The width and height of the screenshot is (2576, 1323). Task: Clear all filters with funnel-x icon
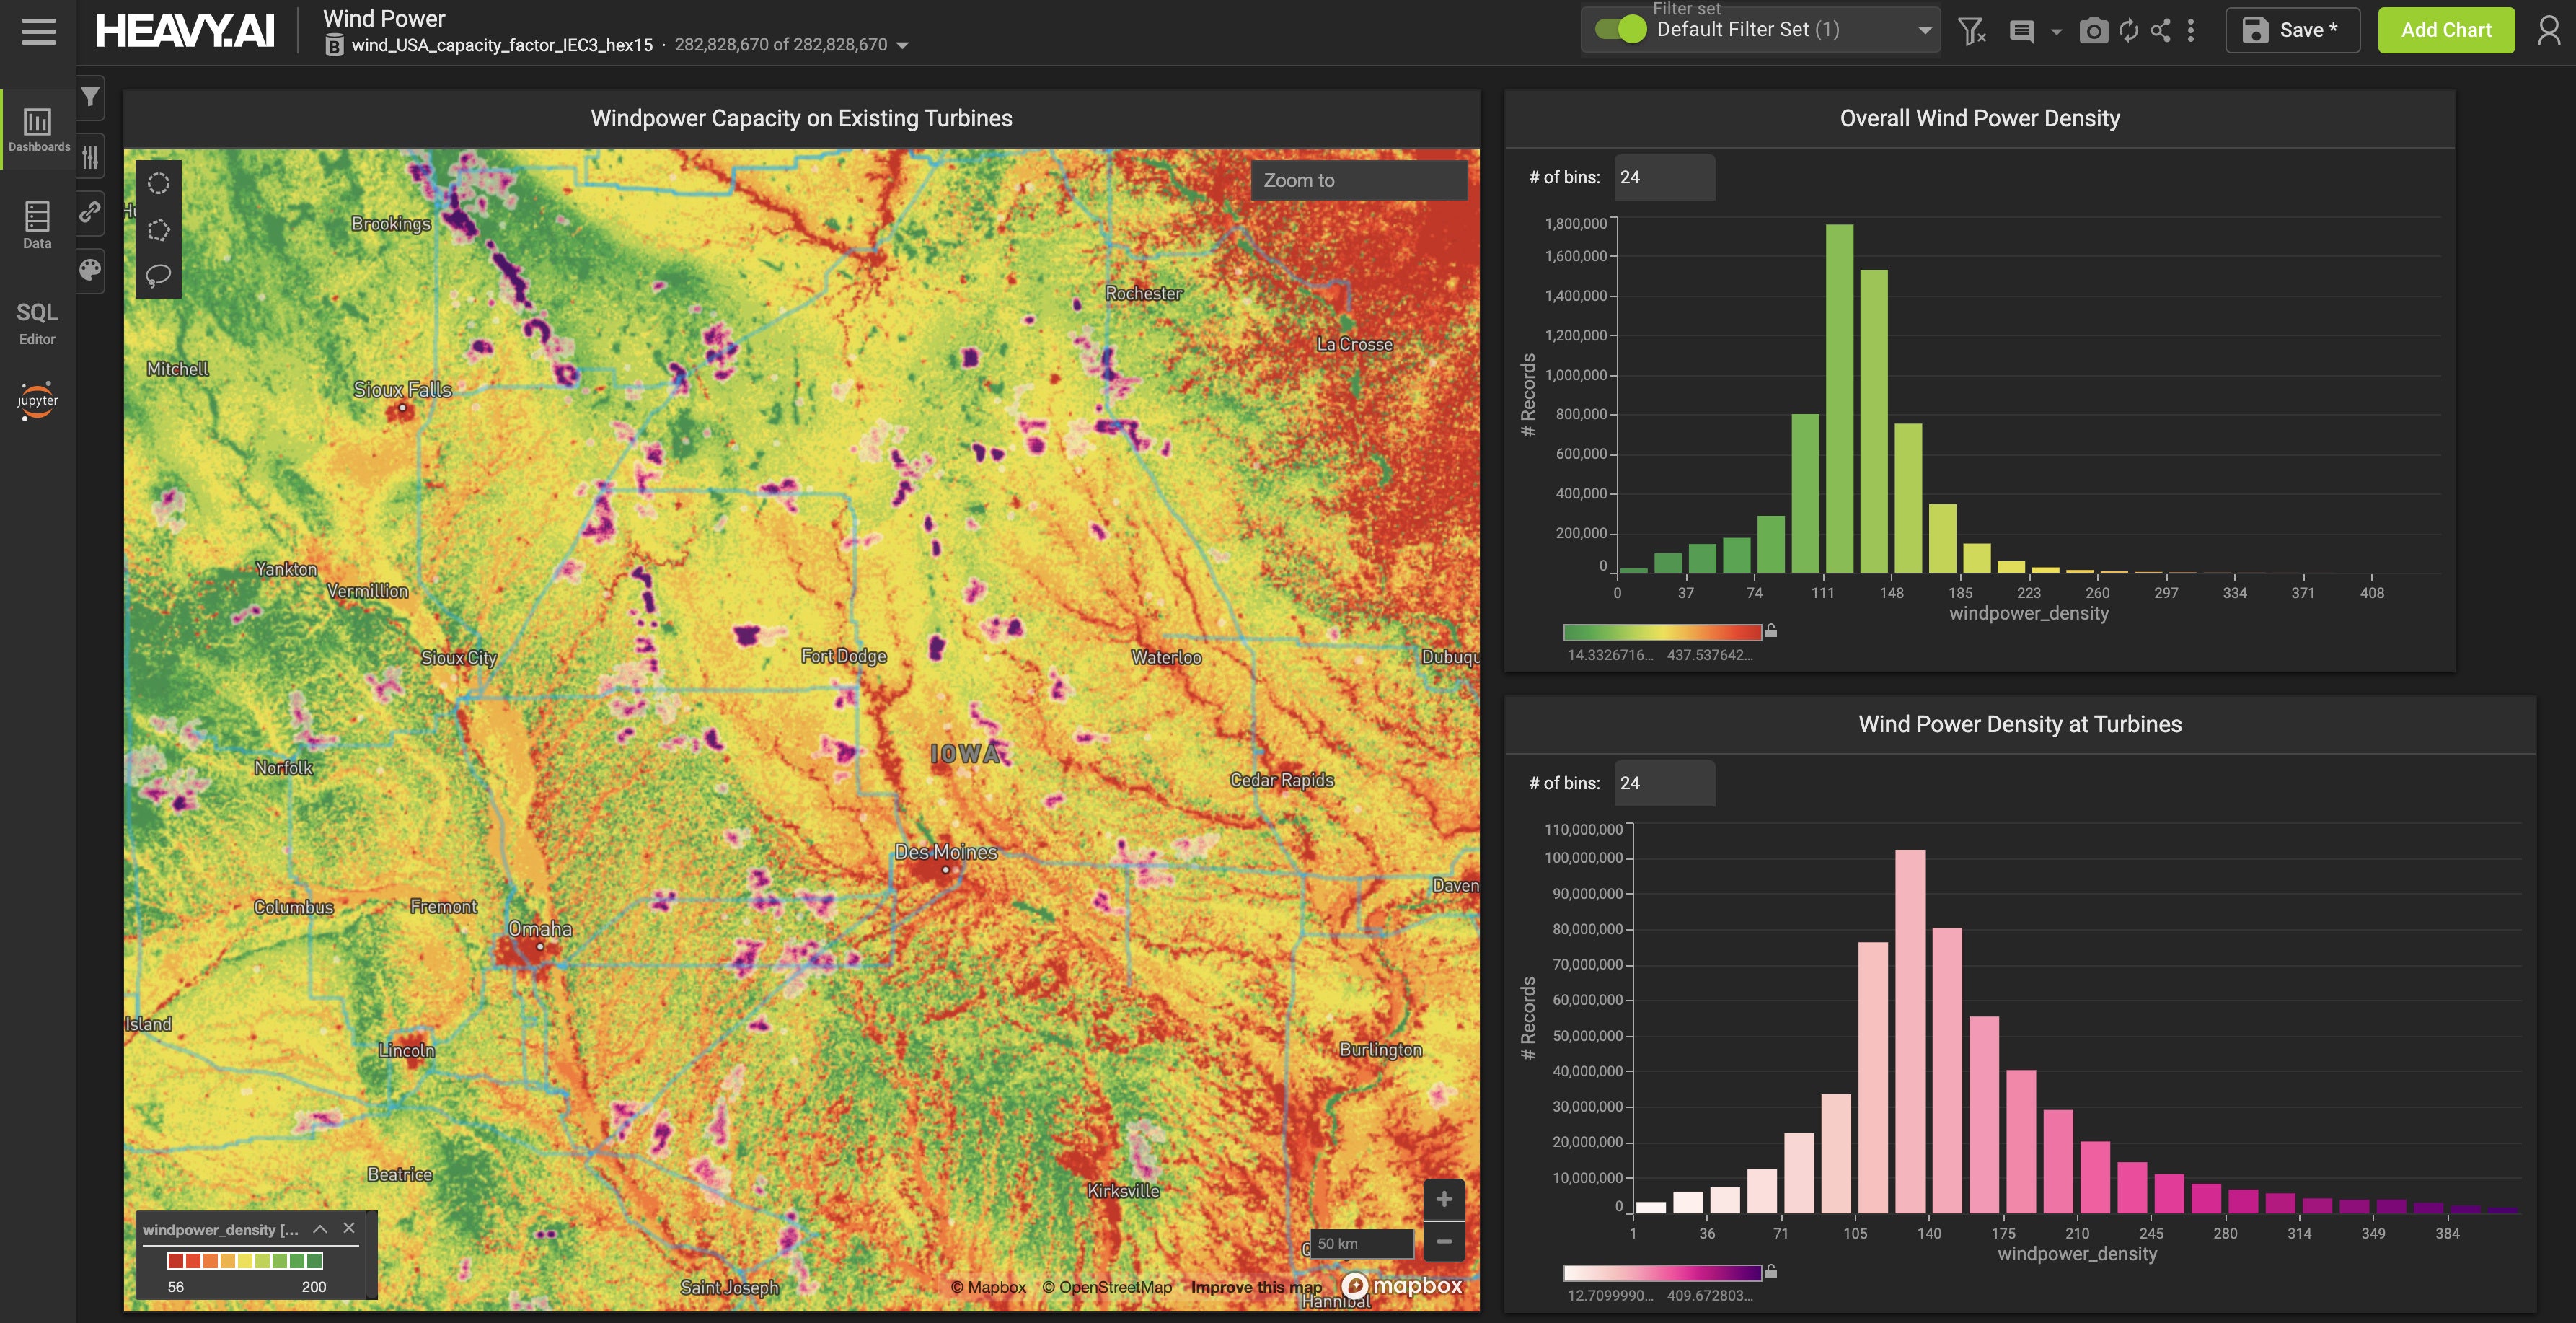(1971, 31)
